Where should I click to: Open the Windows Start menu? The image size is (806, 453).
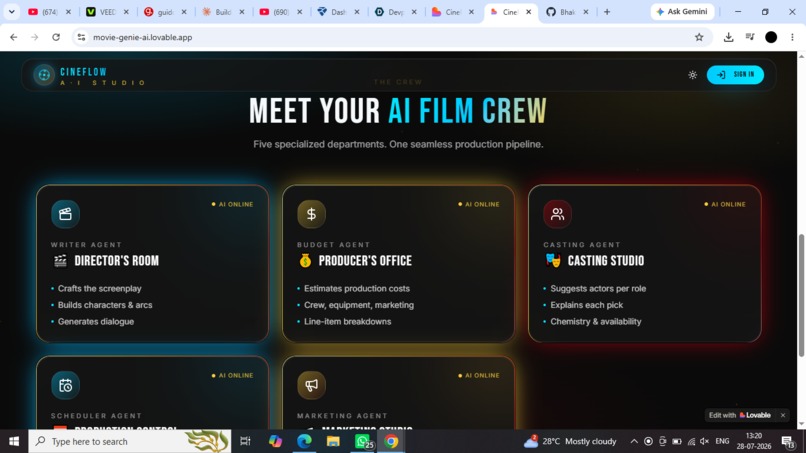14,441
